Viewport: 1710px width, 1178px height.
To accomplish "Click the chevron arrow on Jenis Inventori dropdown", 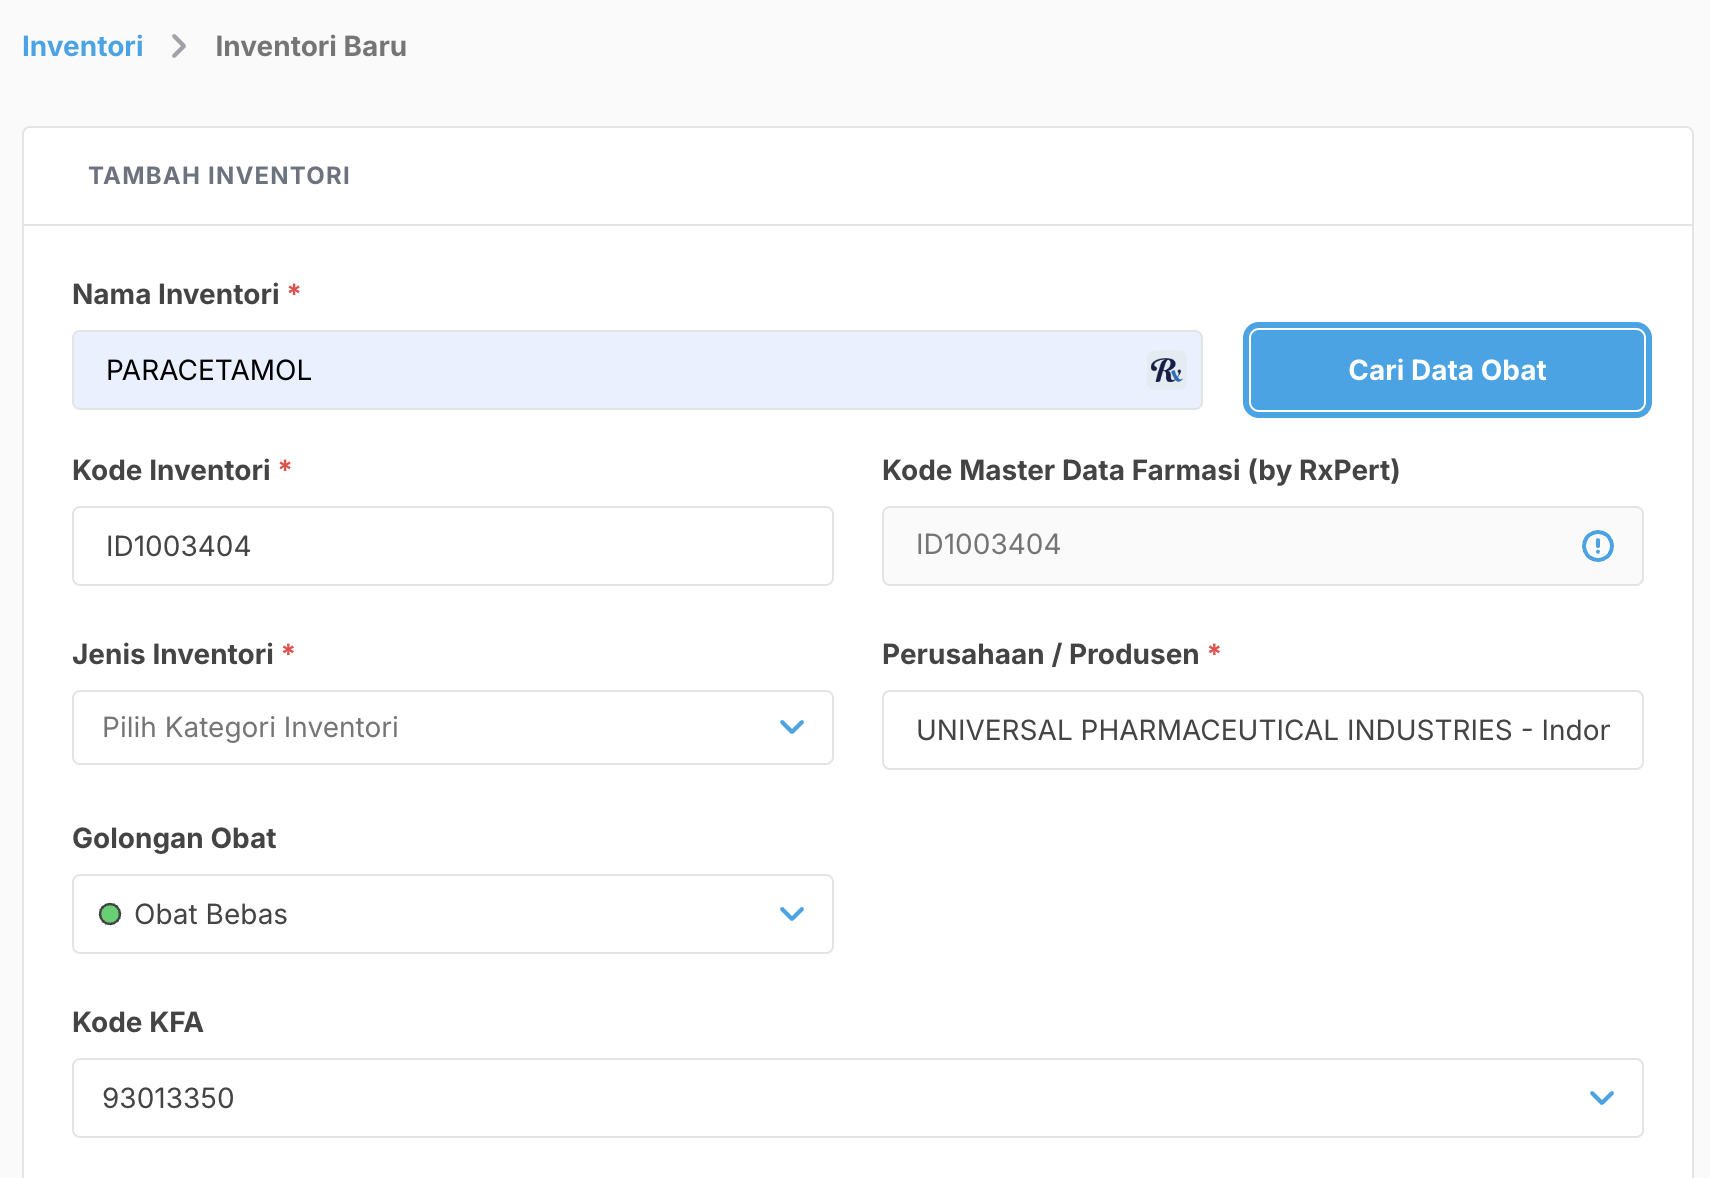I will coord(793,728).
